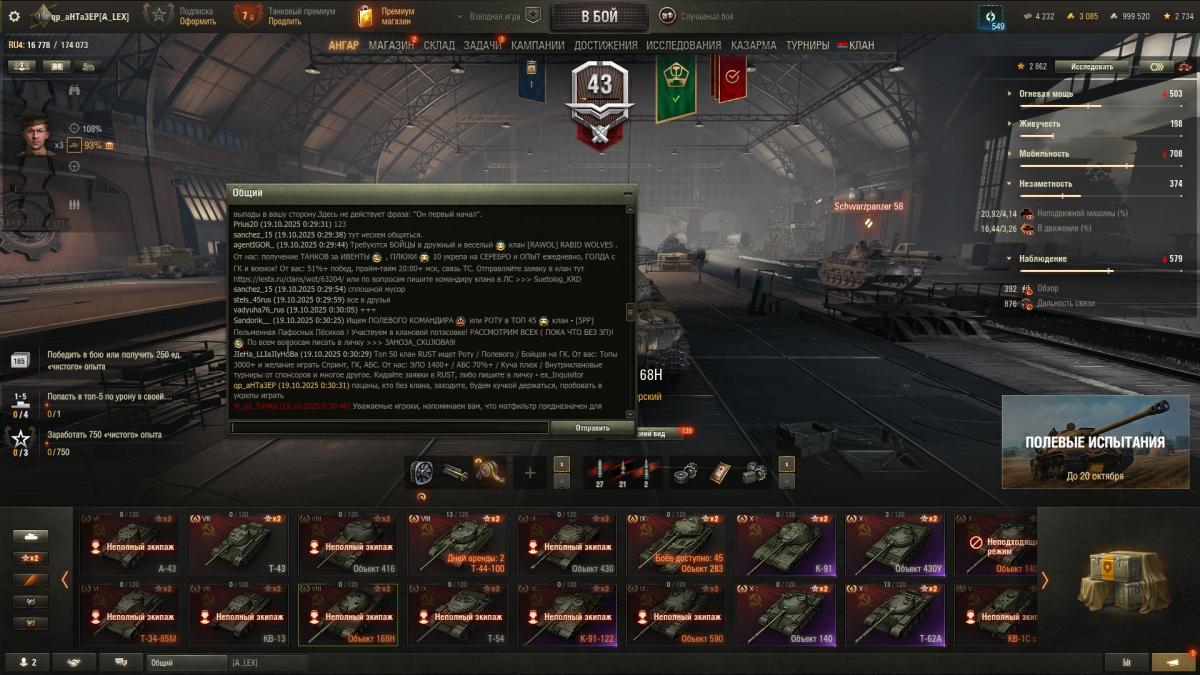This screenshot has width=1200, height=675.
Task: Click the В БОЙ battle button
Action: pos(599,16)
